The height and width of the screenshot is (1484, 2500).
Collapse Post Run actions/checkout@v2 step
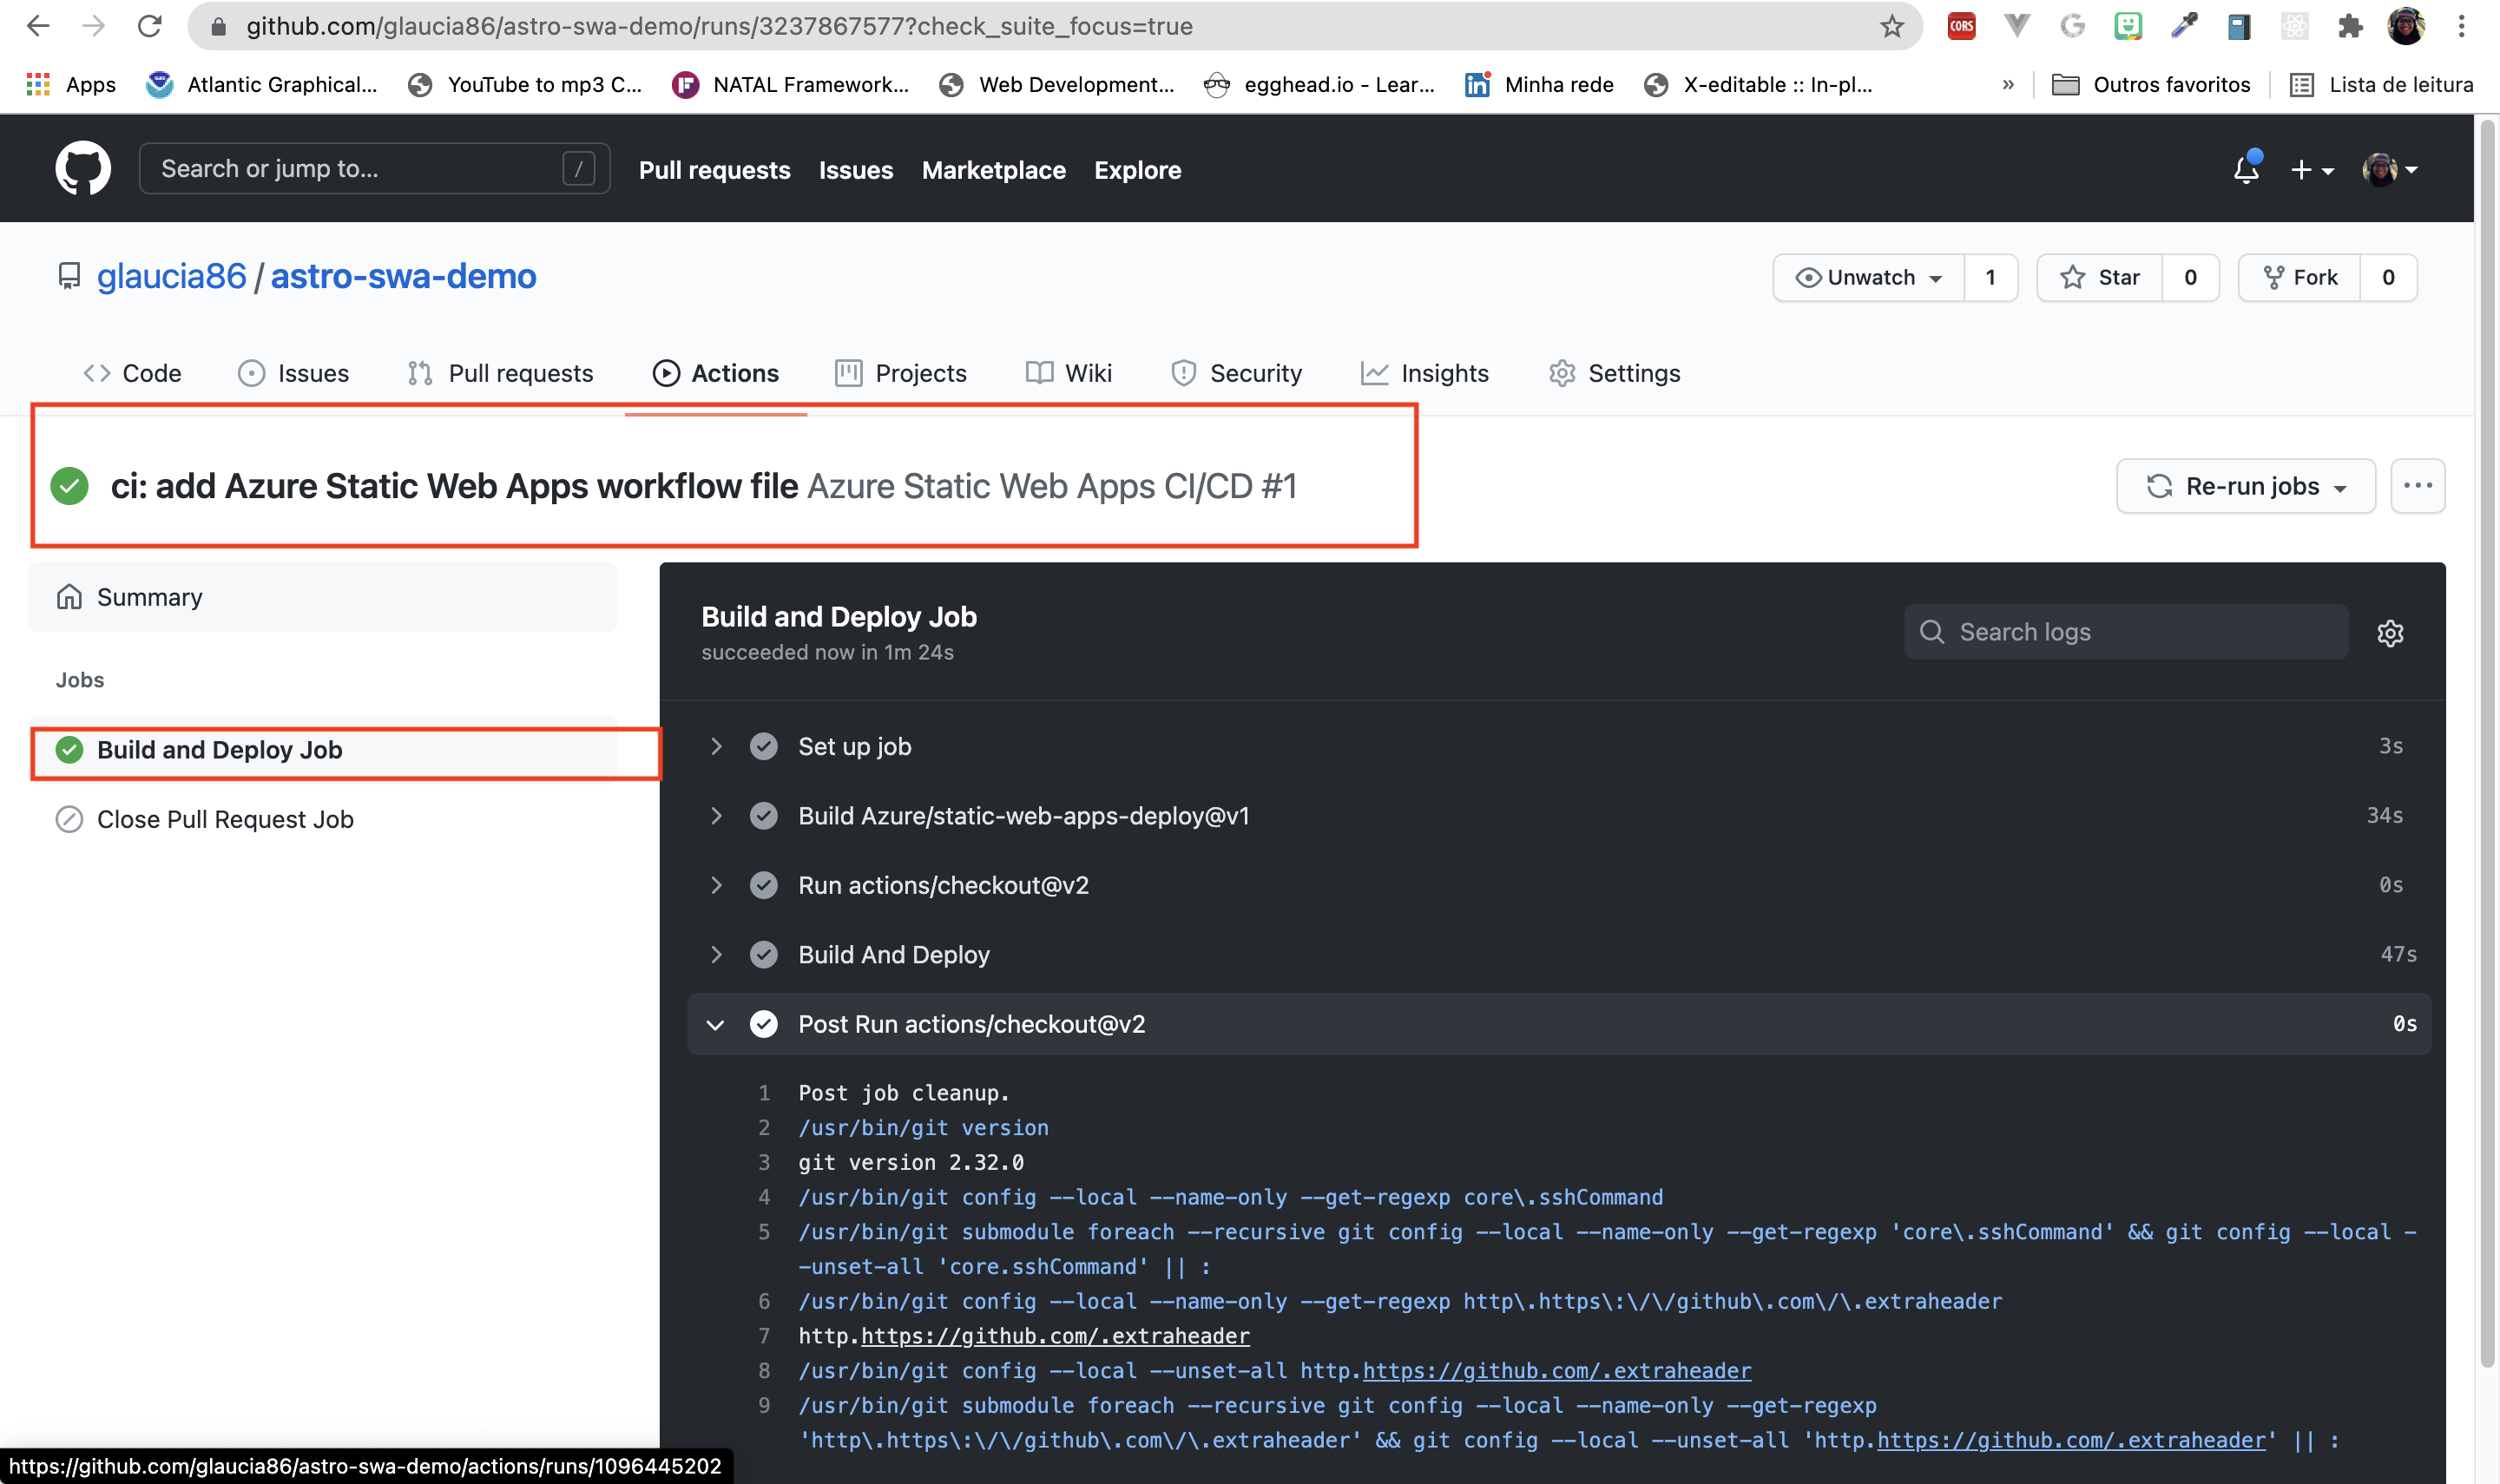[x=1559, y=1024]
